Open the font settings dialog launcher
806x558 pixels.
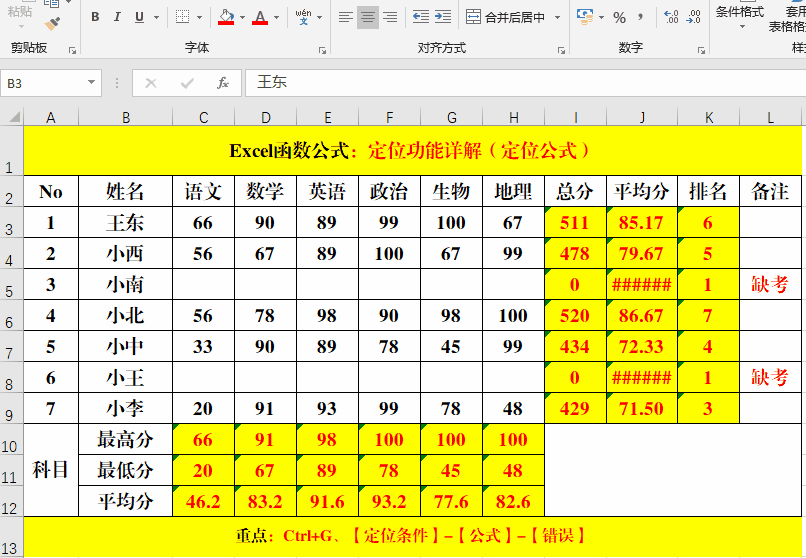coord(322,49)
